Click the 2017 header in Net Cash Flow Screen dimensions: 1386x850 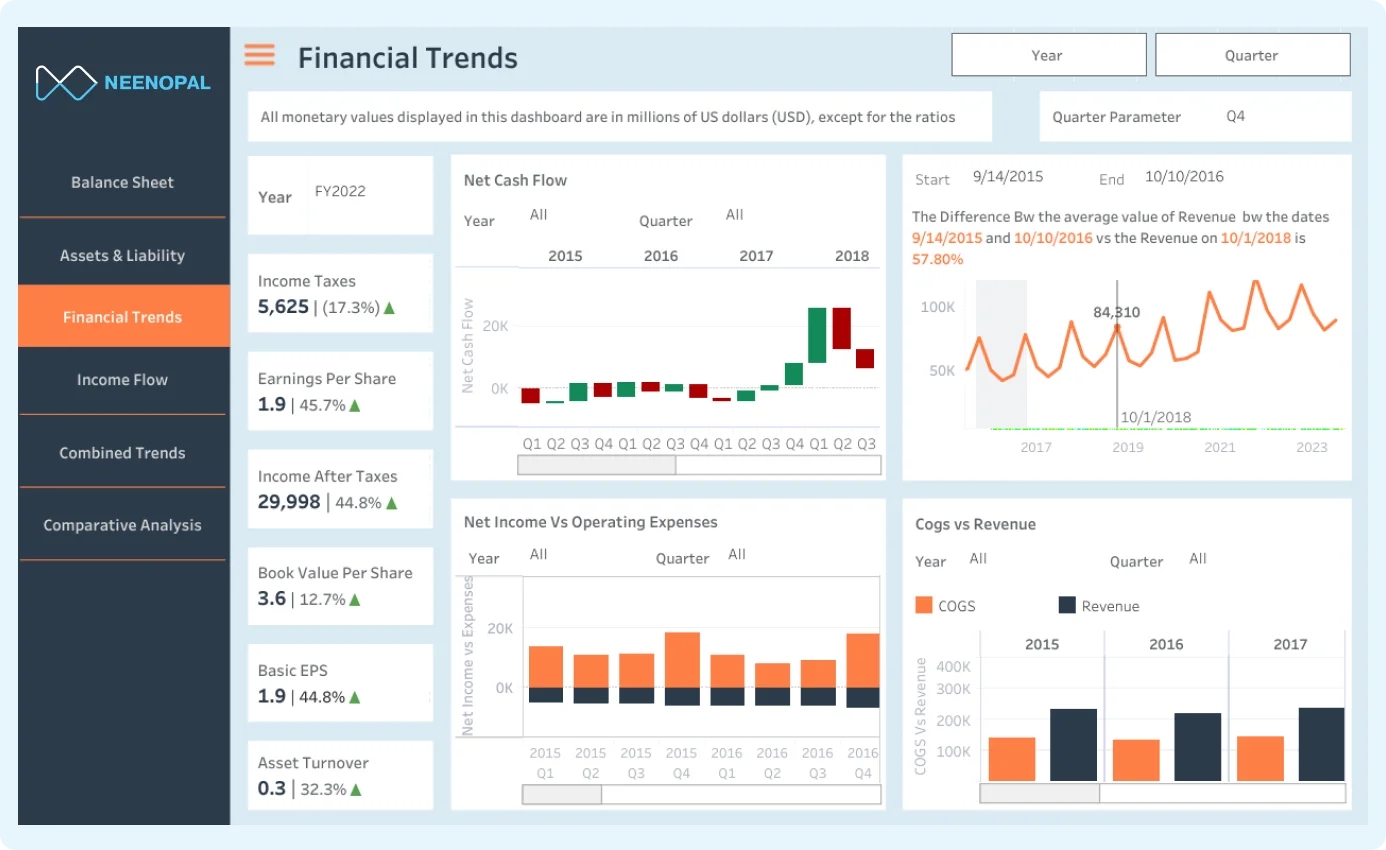[x=756, y=256]
